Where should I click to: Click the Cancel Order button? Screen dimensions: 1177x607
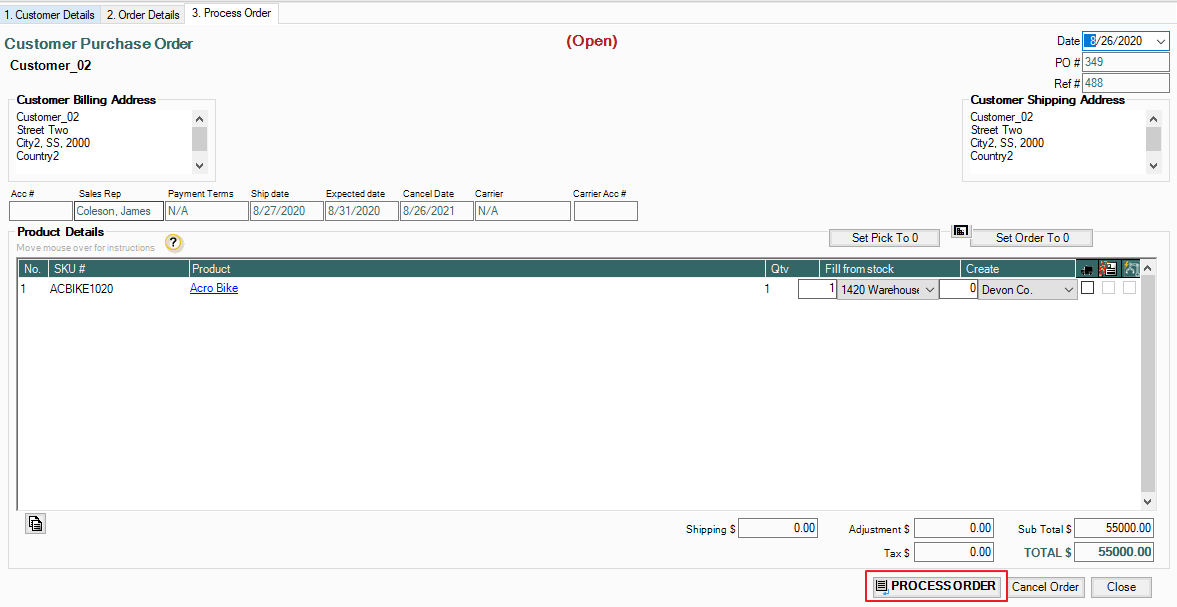click(x=1045, y=587)
